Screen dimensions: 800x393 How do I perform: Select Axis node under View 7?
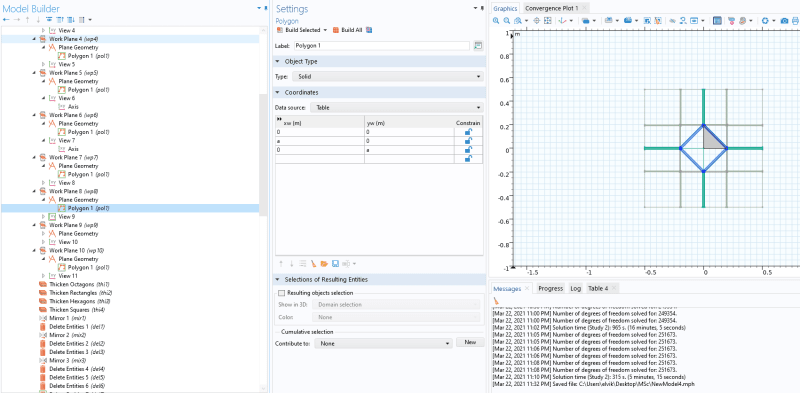(73, 149)
